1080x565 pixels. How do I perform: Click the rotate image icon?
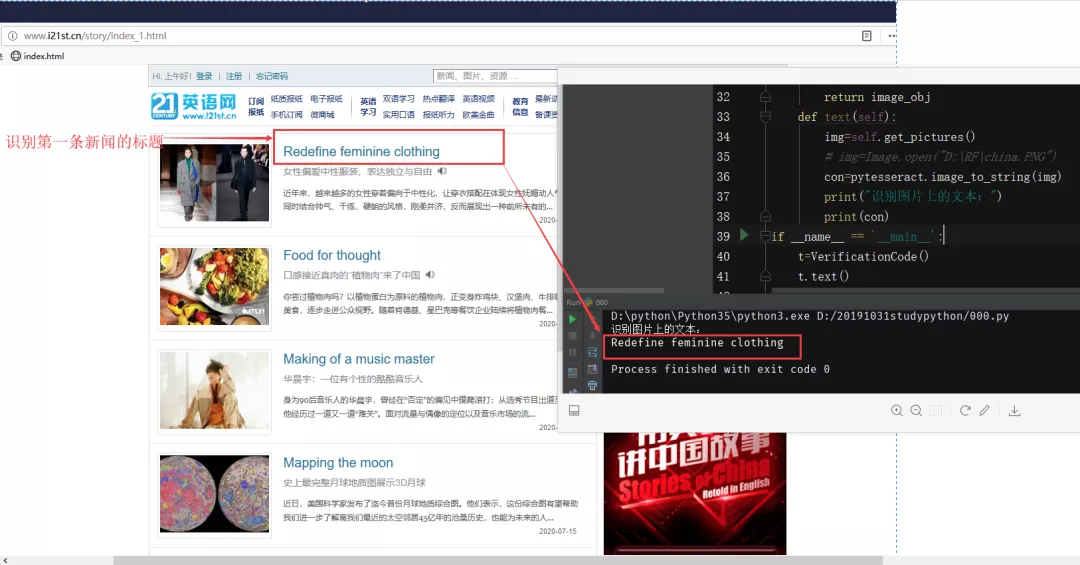pos(965,411)
